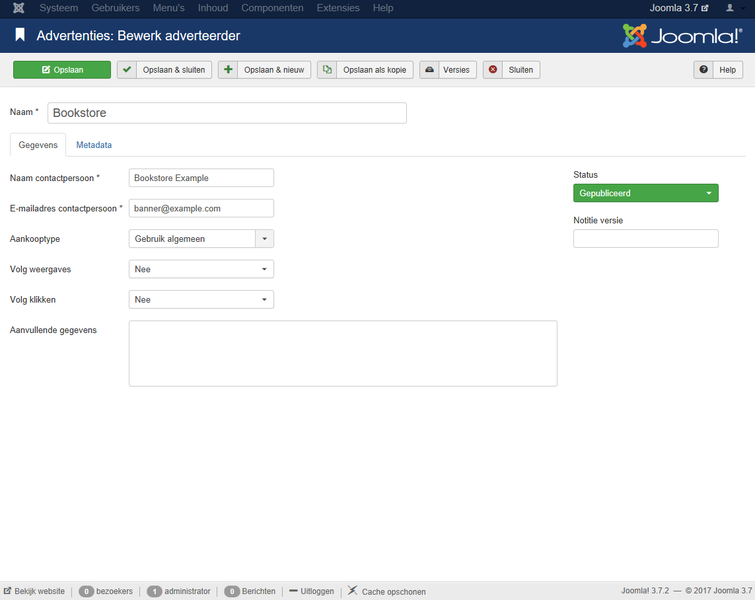Screen dimensions: 755x600
Task: Click the toolbar Help button
Action: [x=718, y=70]
